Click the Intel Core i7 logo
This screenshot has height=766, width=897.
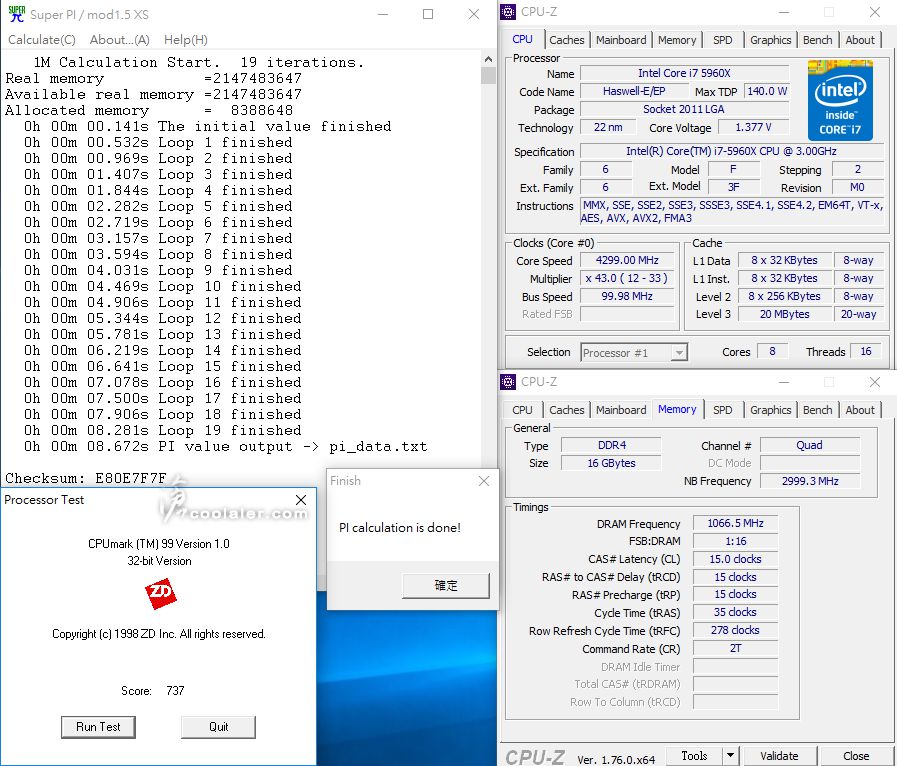tap(840, 100)
